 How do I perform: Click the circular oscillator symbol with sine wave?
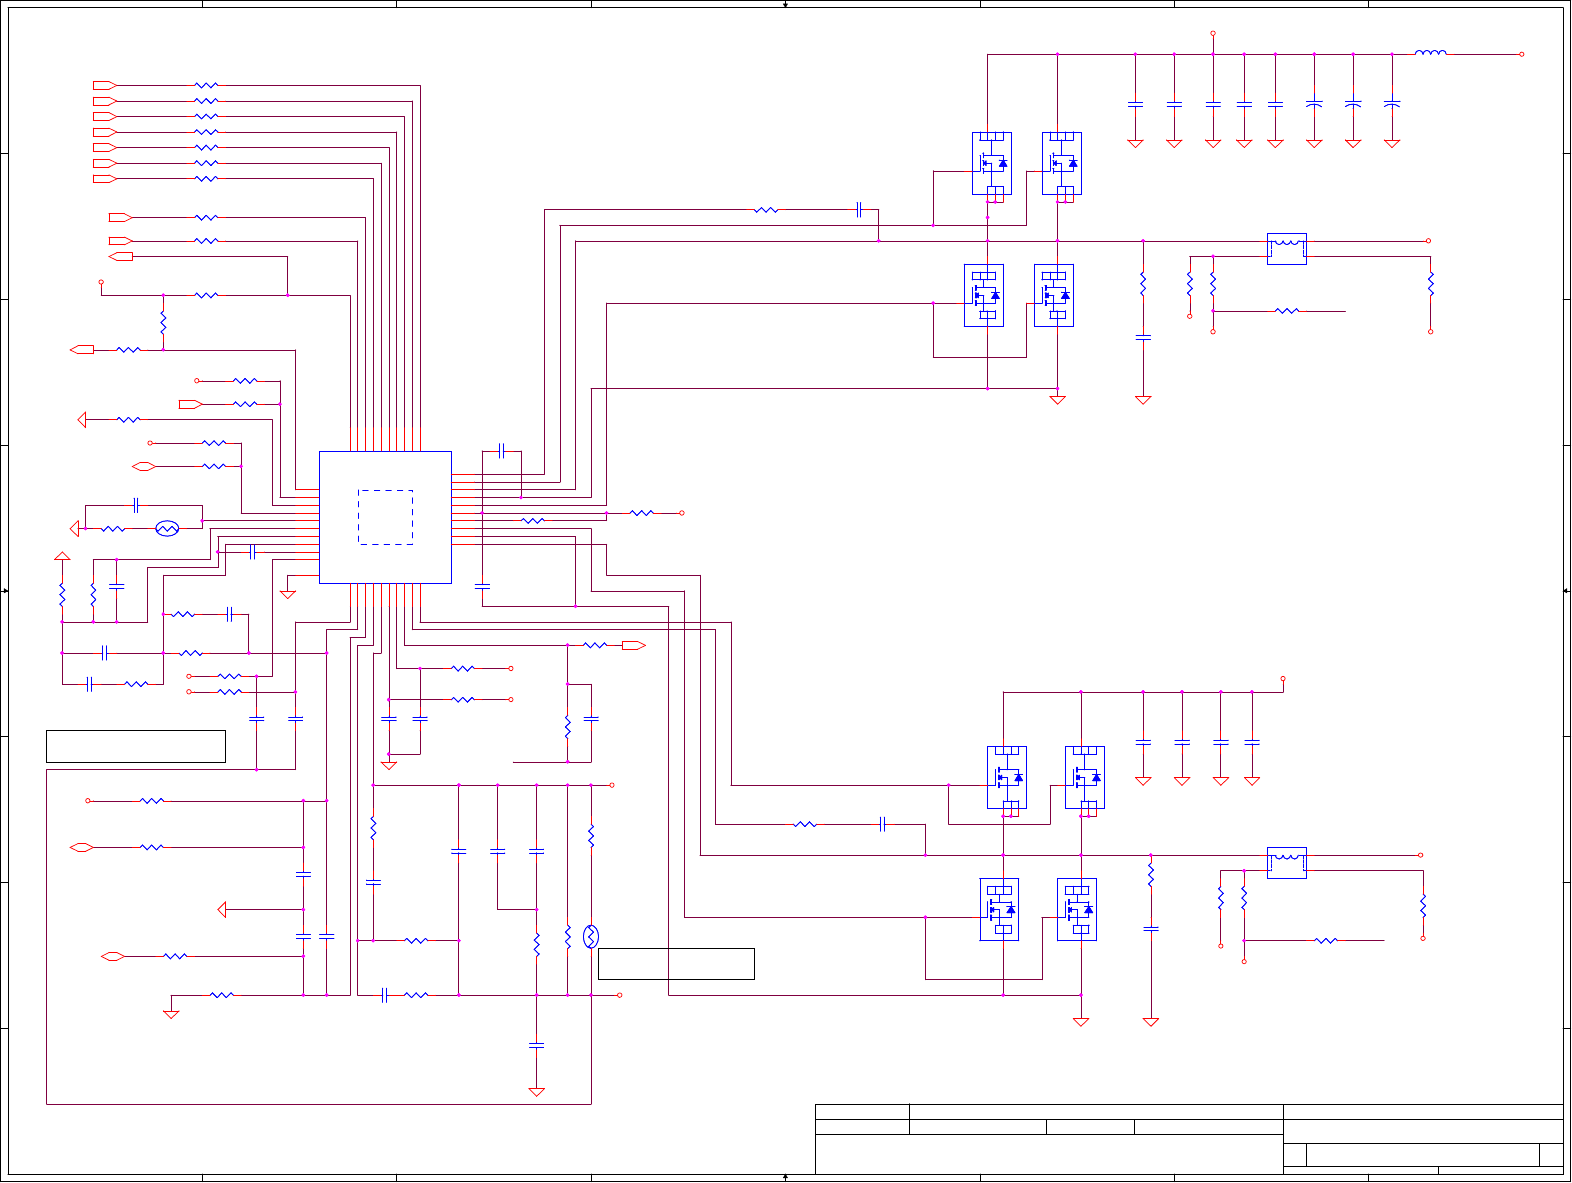pos(167,528)
